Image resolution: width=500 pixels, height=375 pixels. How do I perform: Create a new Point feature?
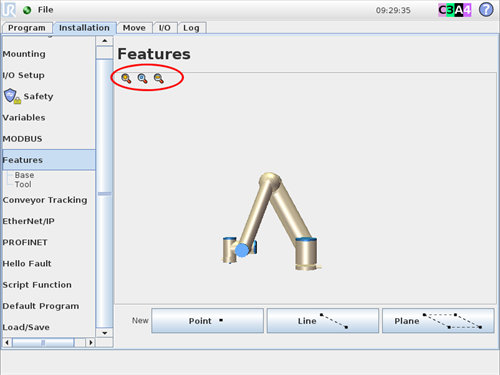[207, 321]
